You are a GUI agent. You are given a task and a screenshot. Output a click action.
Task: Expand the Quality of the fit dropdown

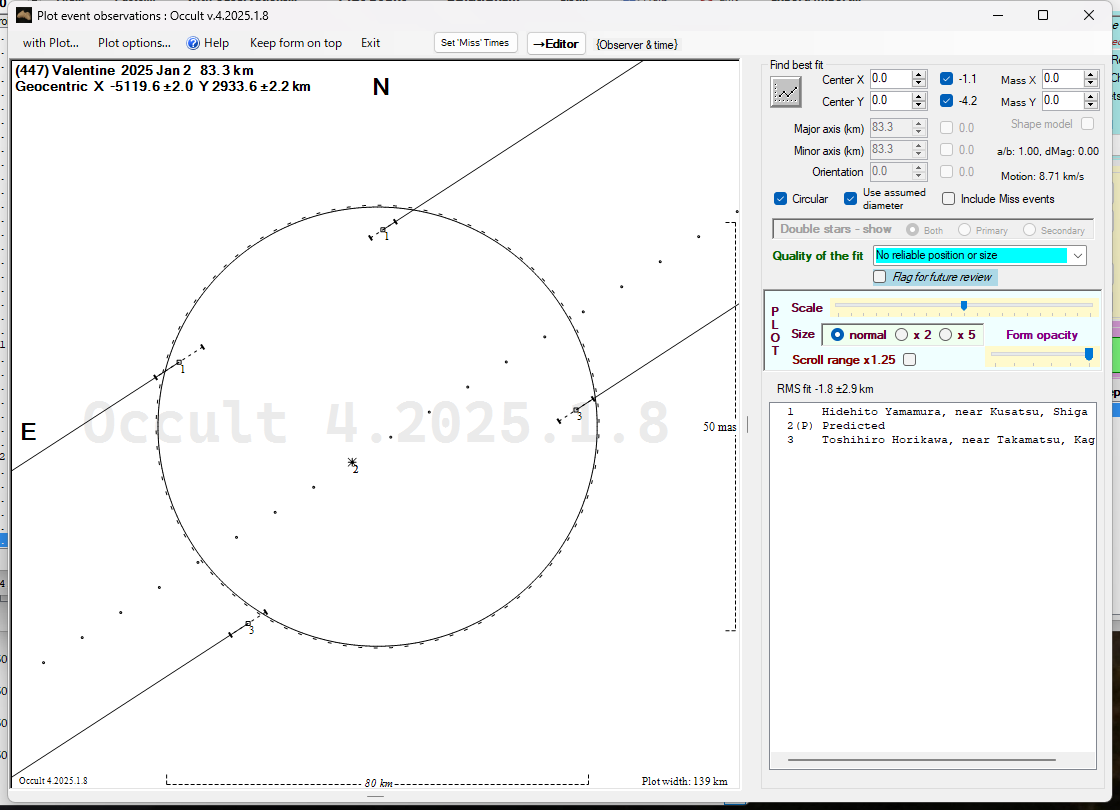[1077, 256]
